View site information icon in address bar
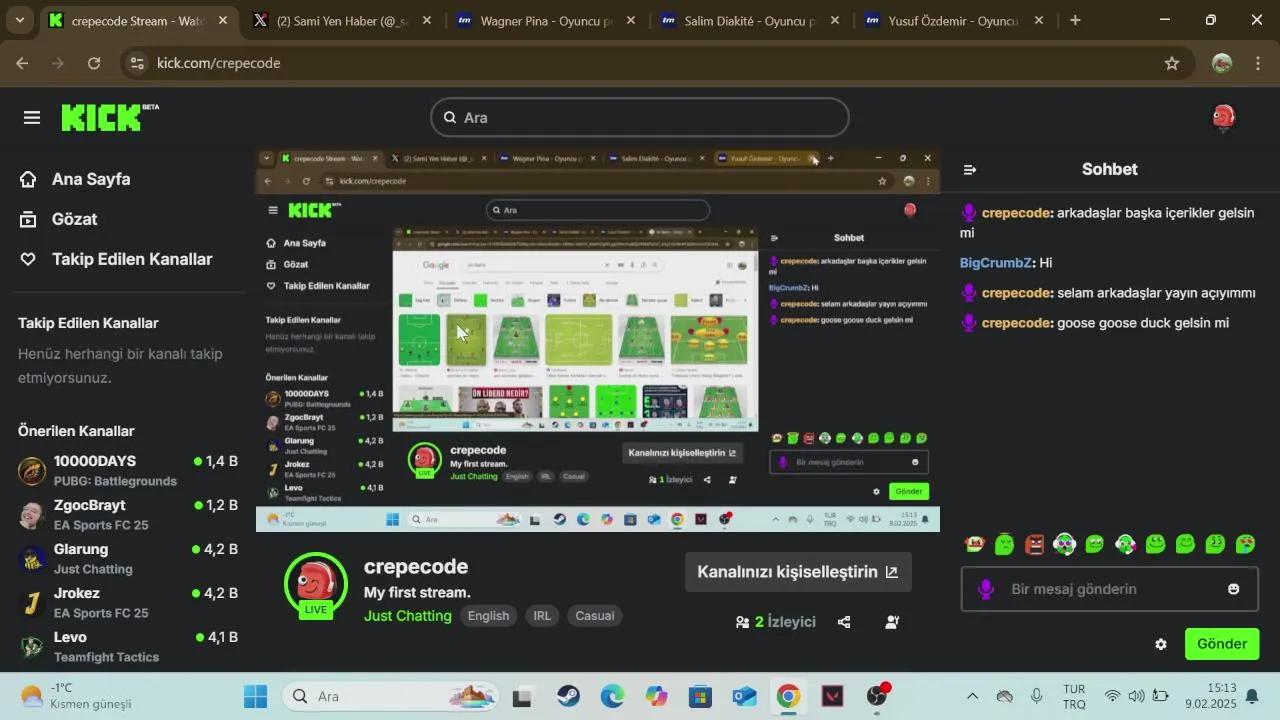 (138, 63)
